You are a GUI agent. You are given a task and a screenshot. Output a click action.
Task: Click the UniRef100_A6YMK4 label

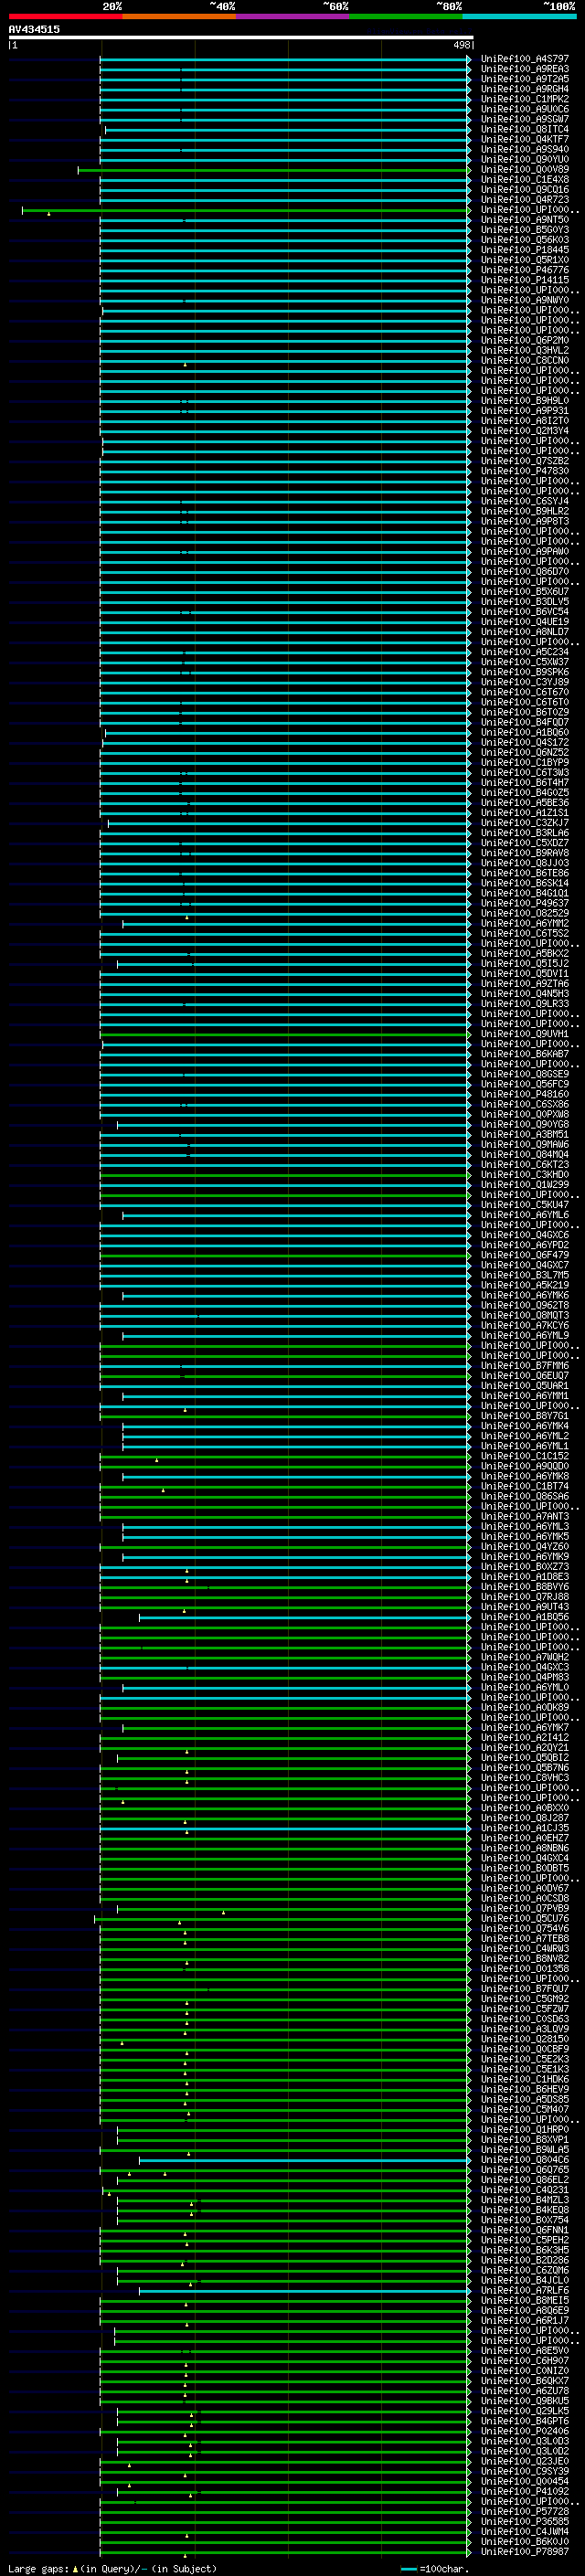click(x=524, y=1426)
